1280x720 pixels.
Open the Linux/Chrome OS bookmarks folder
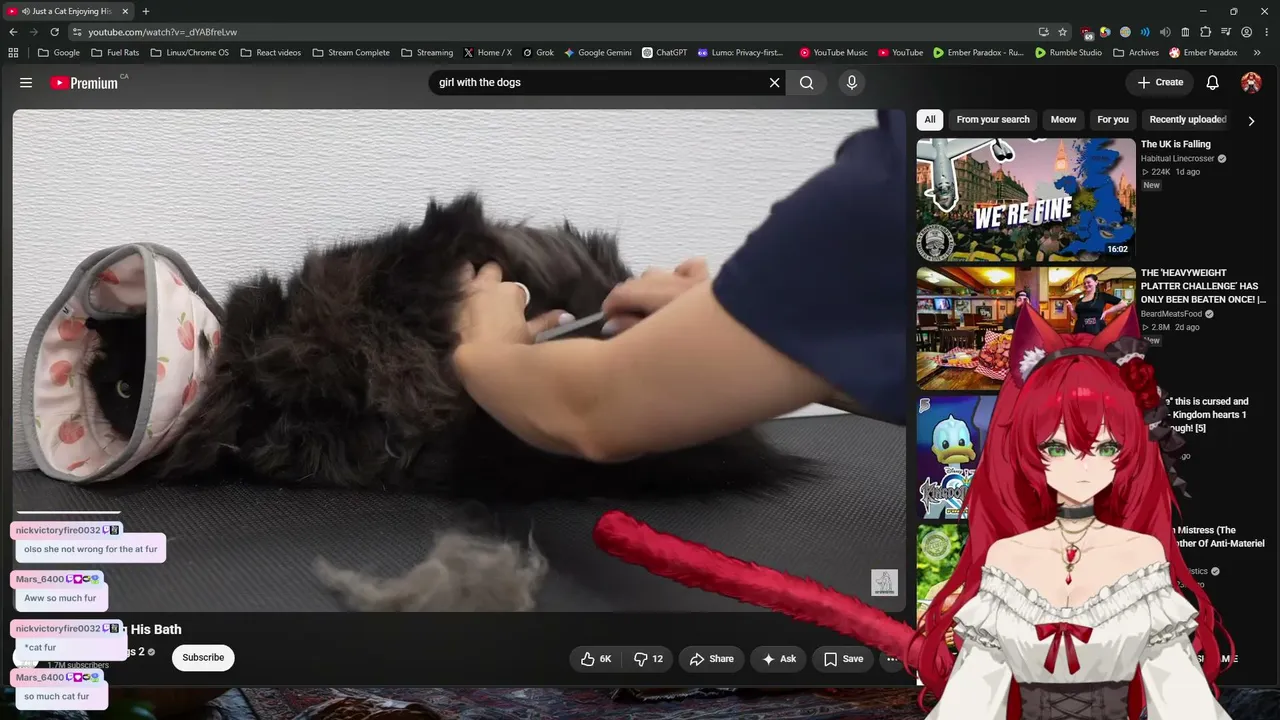pos(189,53)
